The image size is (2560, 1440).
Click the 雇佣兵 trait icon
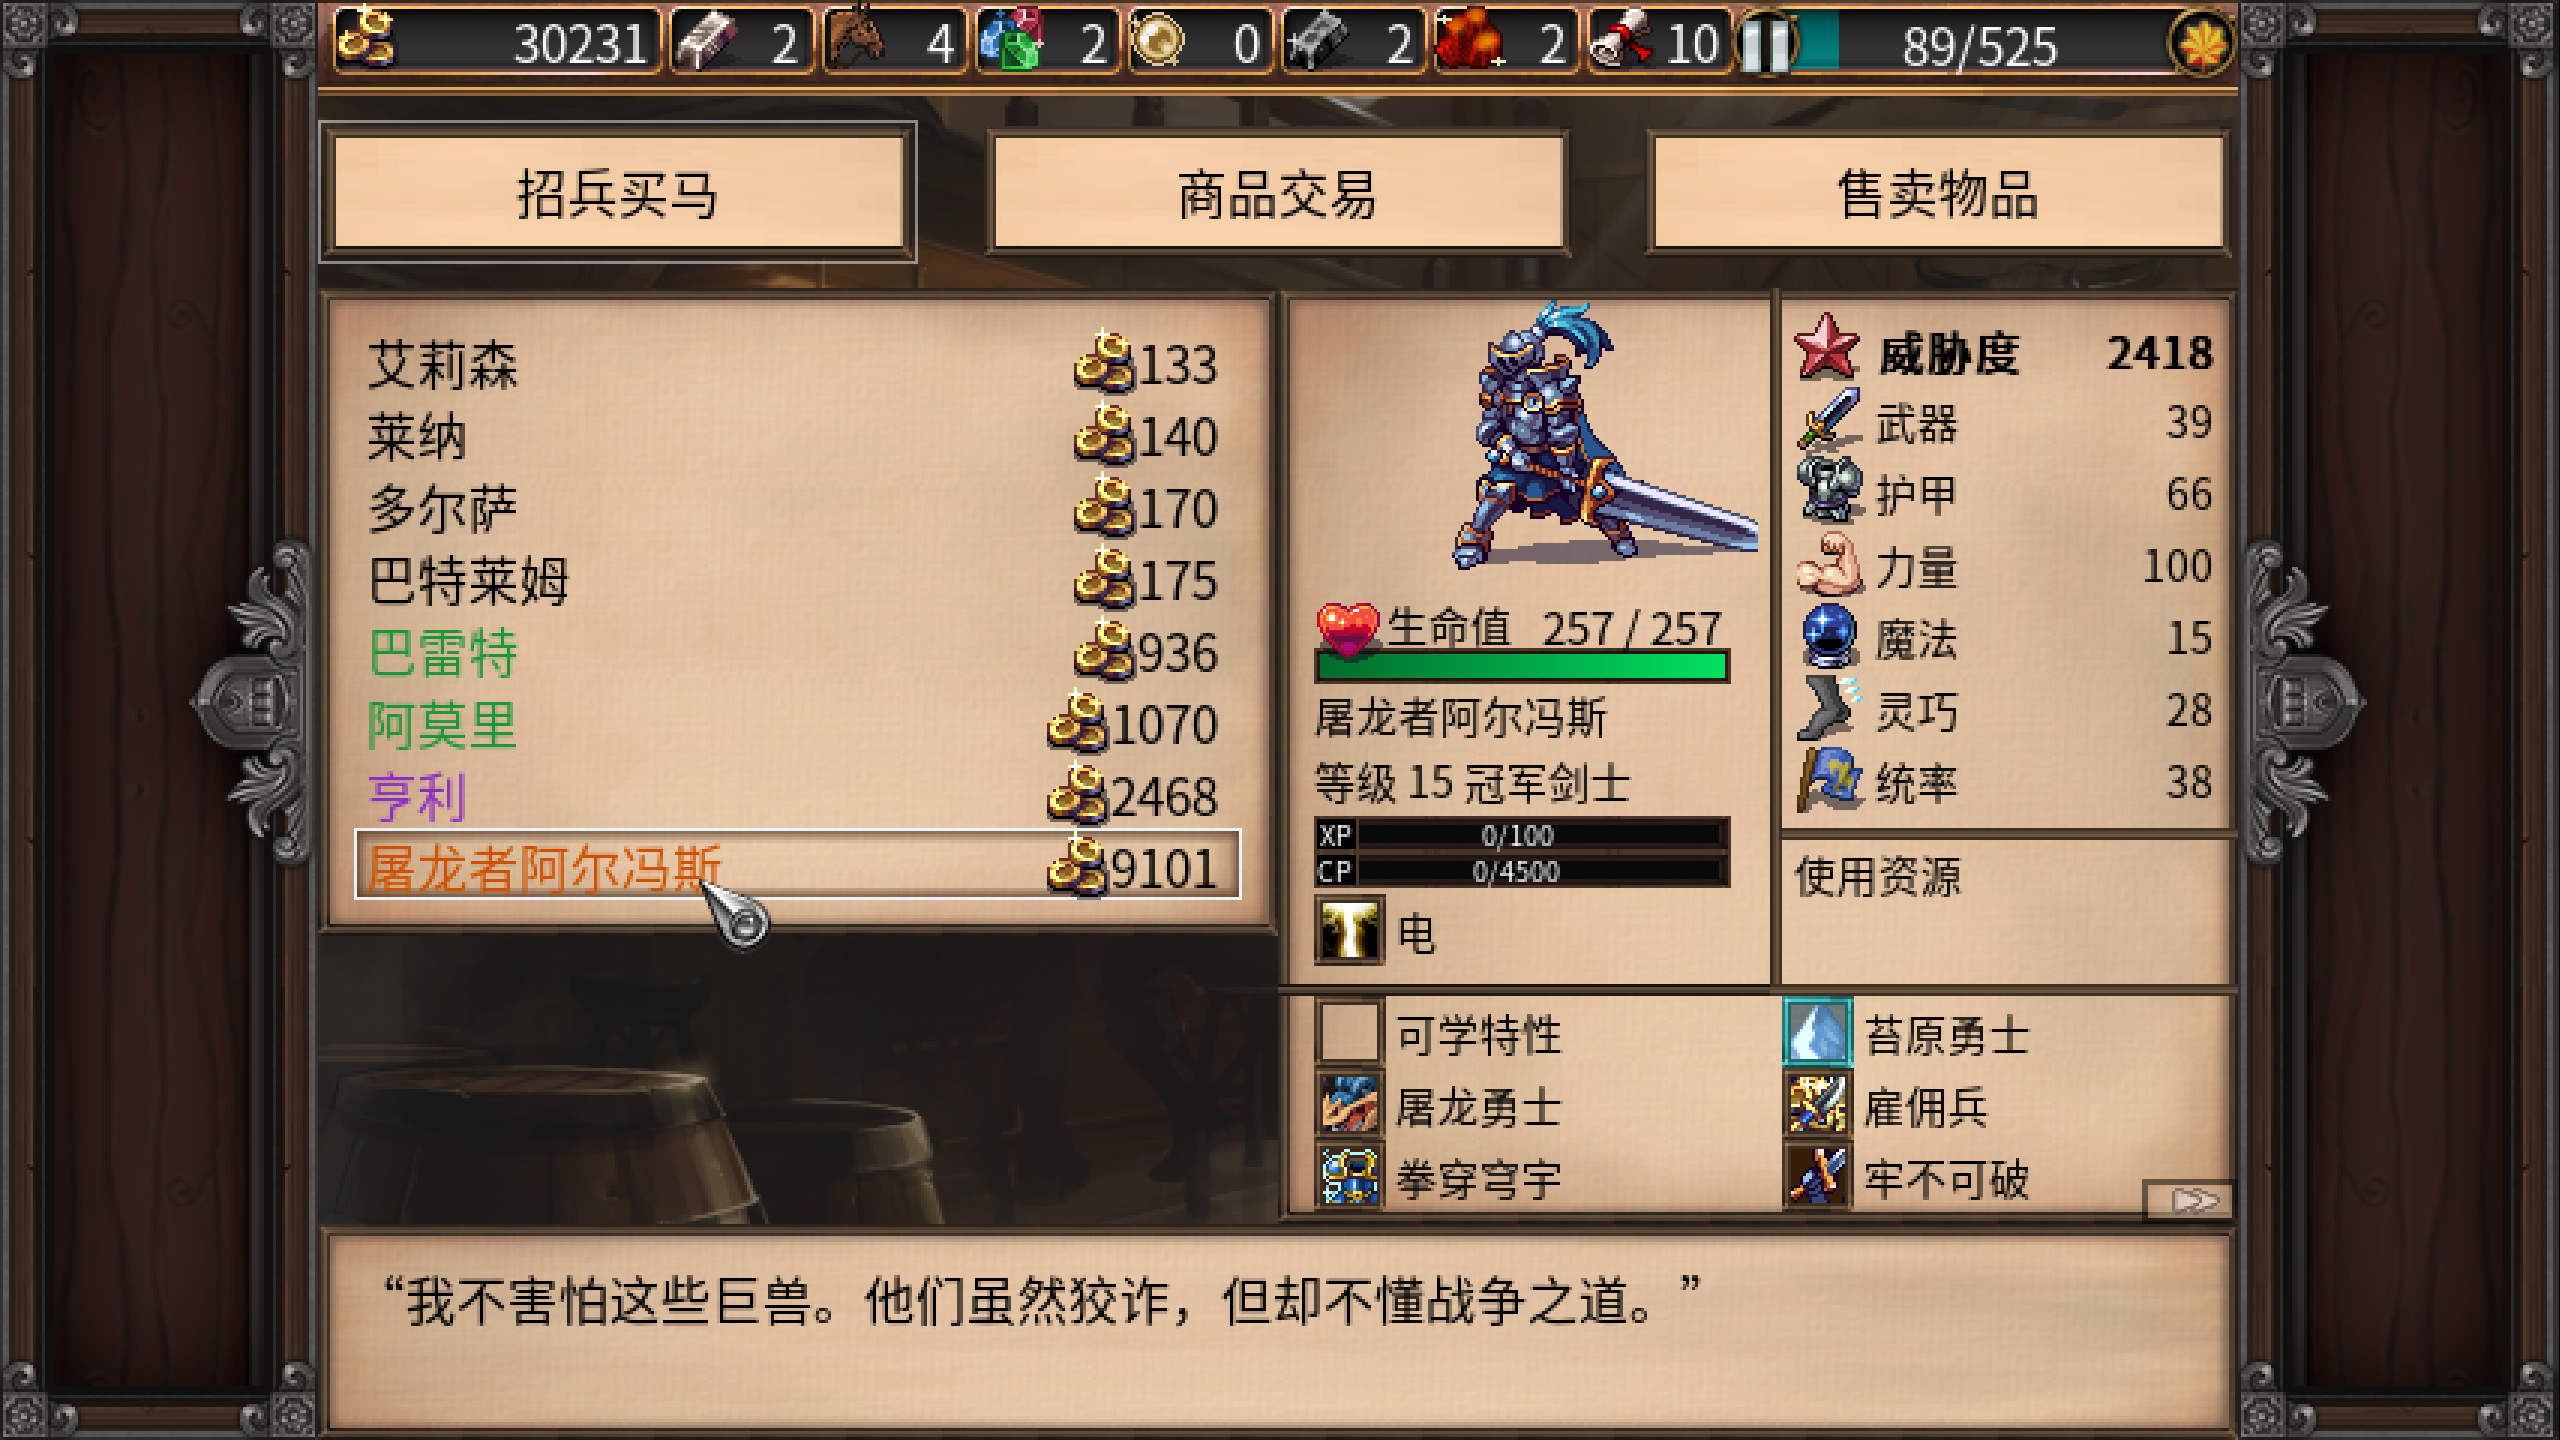(1817, 1106)
